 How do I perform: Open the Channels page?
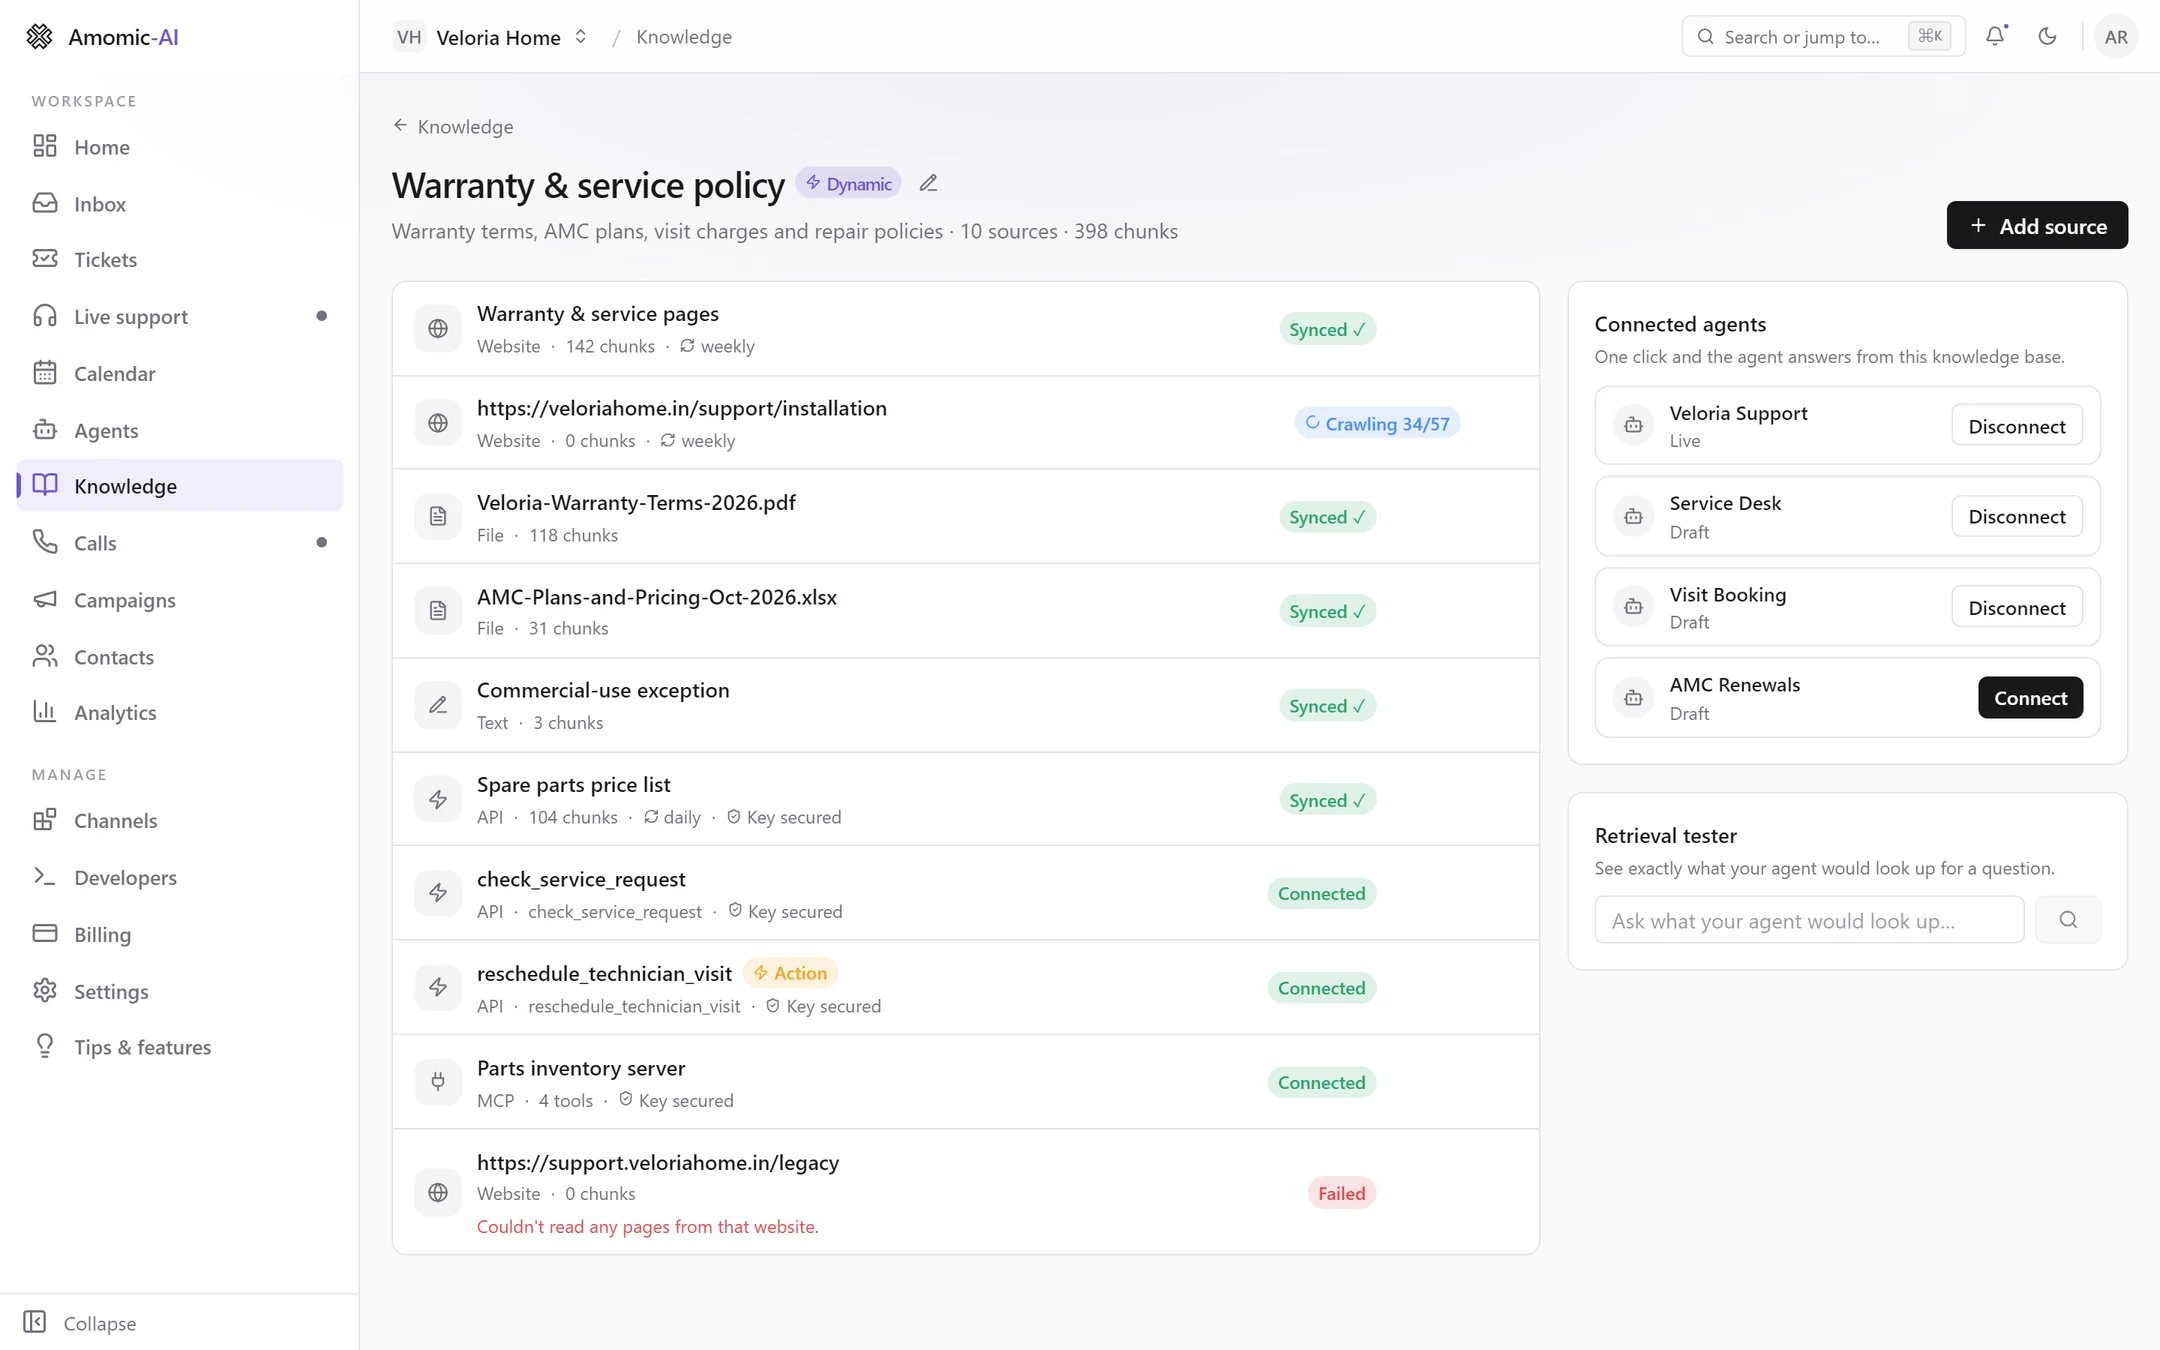coord(180,821)
